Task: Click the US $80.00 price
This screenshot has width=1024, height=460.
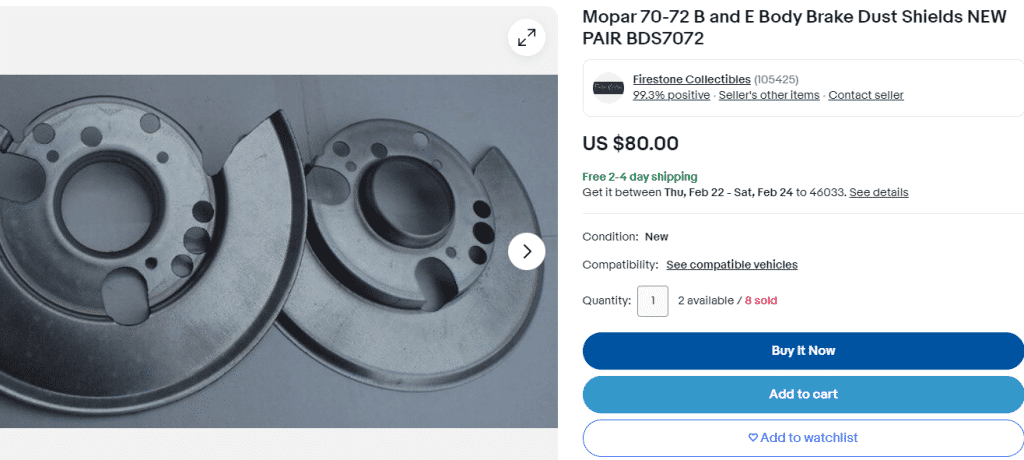Action: tap(630, 143)
